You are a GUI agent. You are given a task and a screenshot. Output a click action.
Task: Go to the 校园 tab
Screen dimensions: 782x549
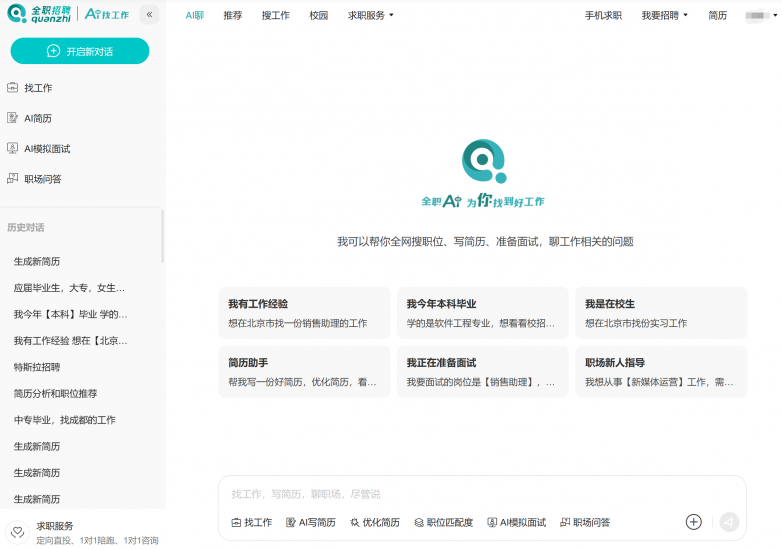[318, 16]
